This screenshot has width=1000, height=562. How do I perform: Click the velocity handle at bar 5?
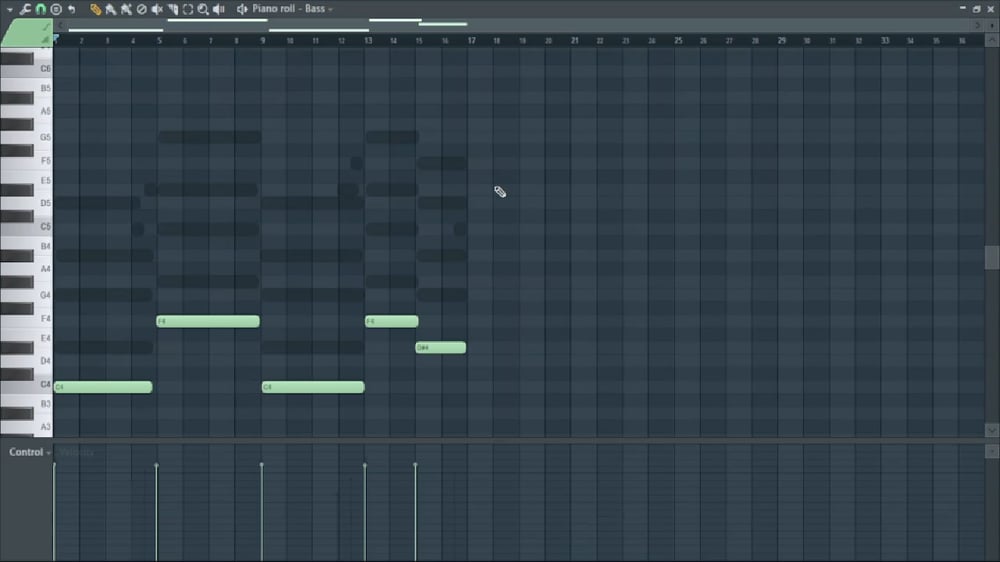(156, 466)
